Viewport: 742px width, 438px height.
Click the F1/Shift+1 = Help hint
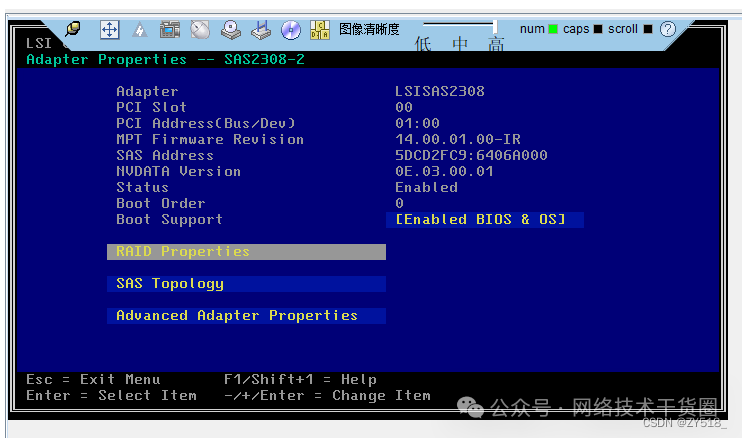300,379
